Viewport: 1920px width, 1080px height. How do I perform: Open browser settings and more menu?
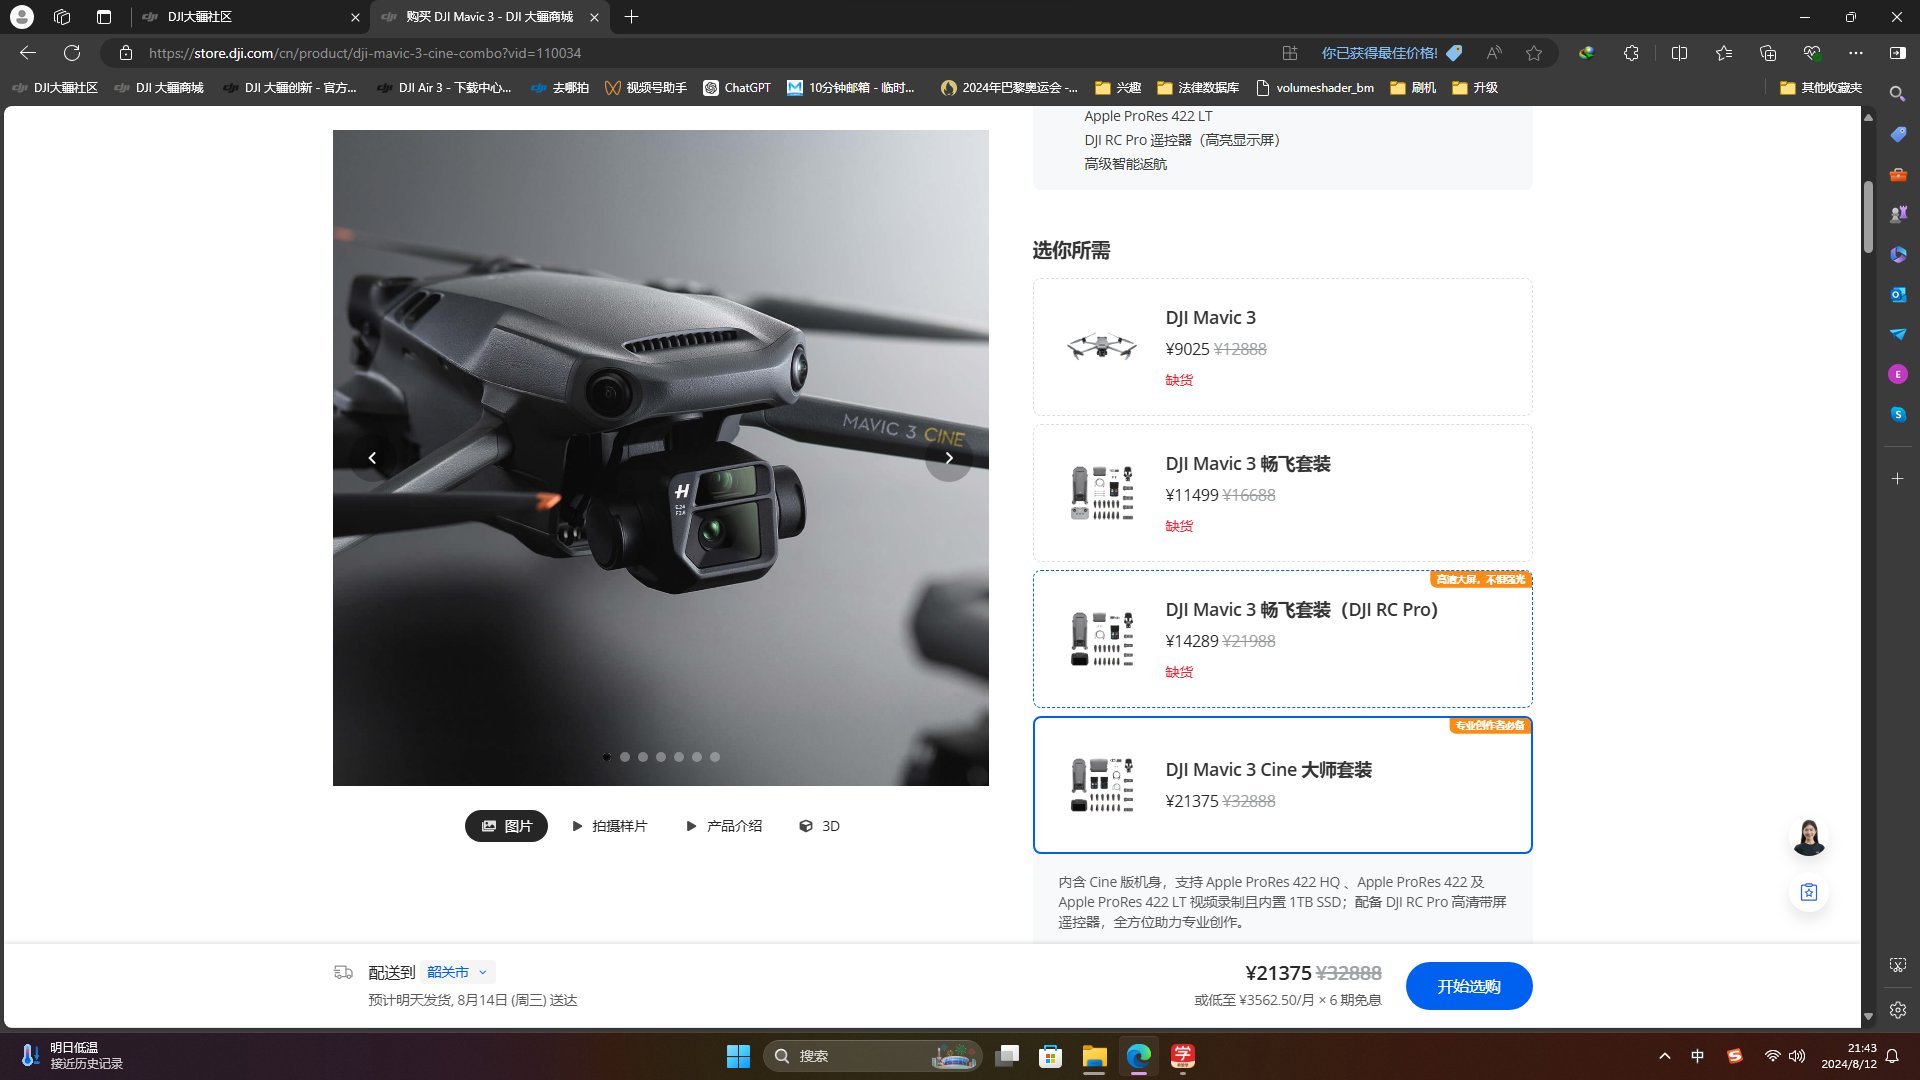tap(1856, 53)
